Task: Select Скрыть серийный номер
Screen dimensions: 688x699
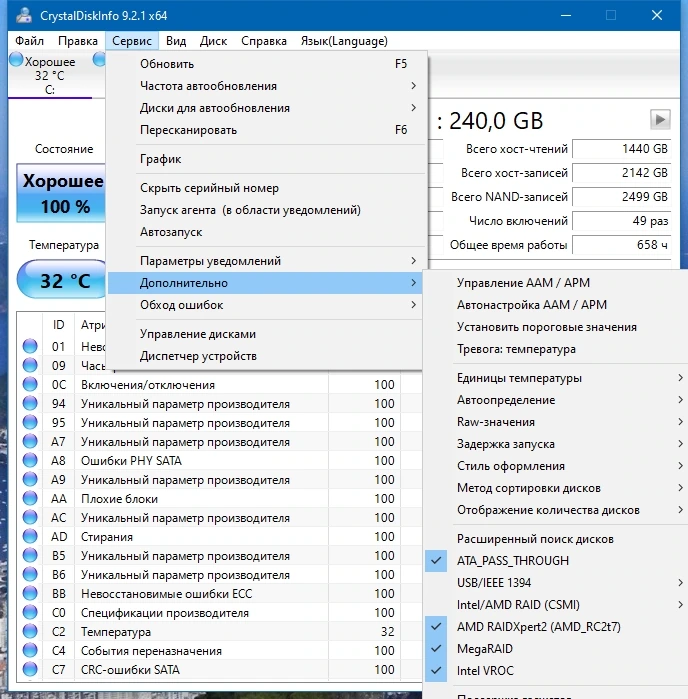Action: pyautogui.click(x=265, y=188)
